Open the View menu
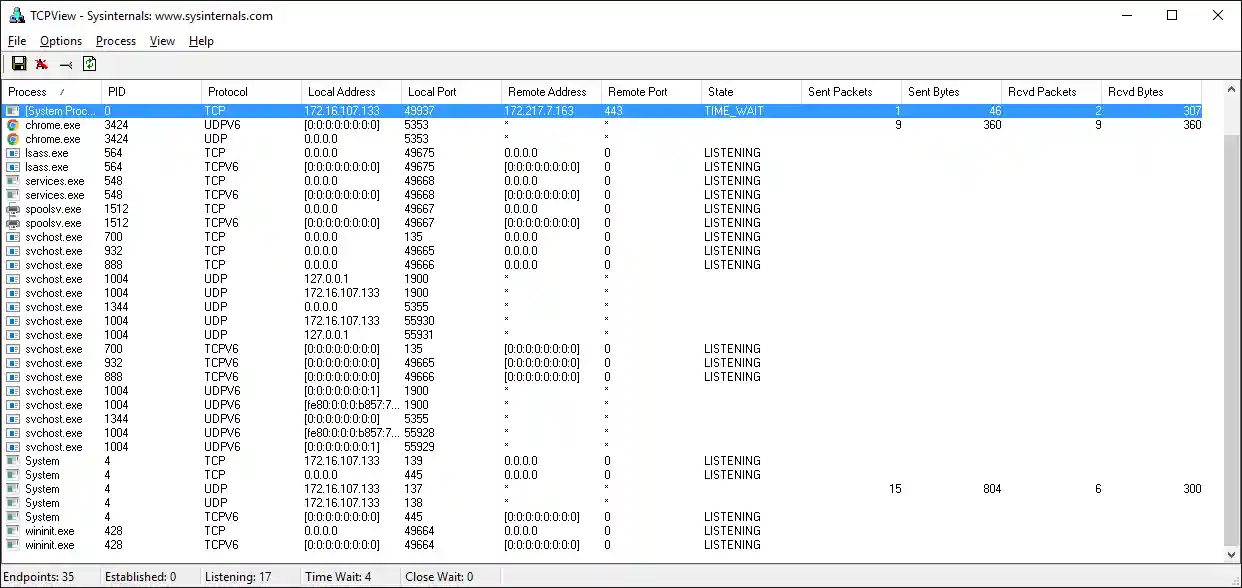Viewport: 1242px width, 588px height. (161, 41)
